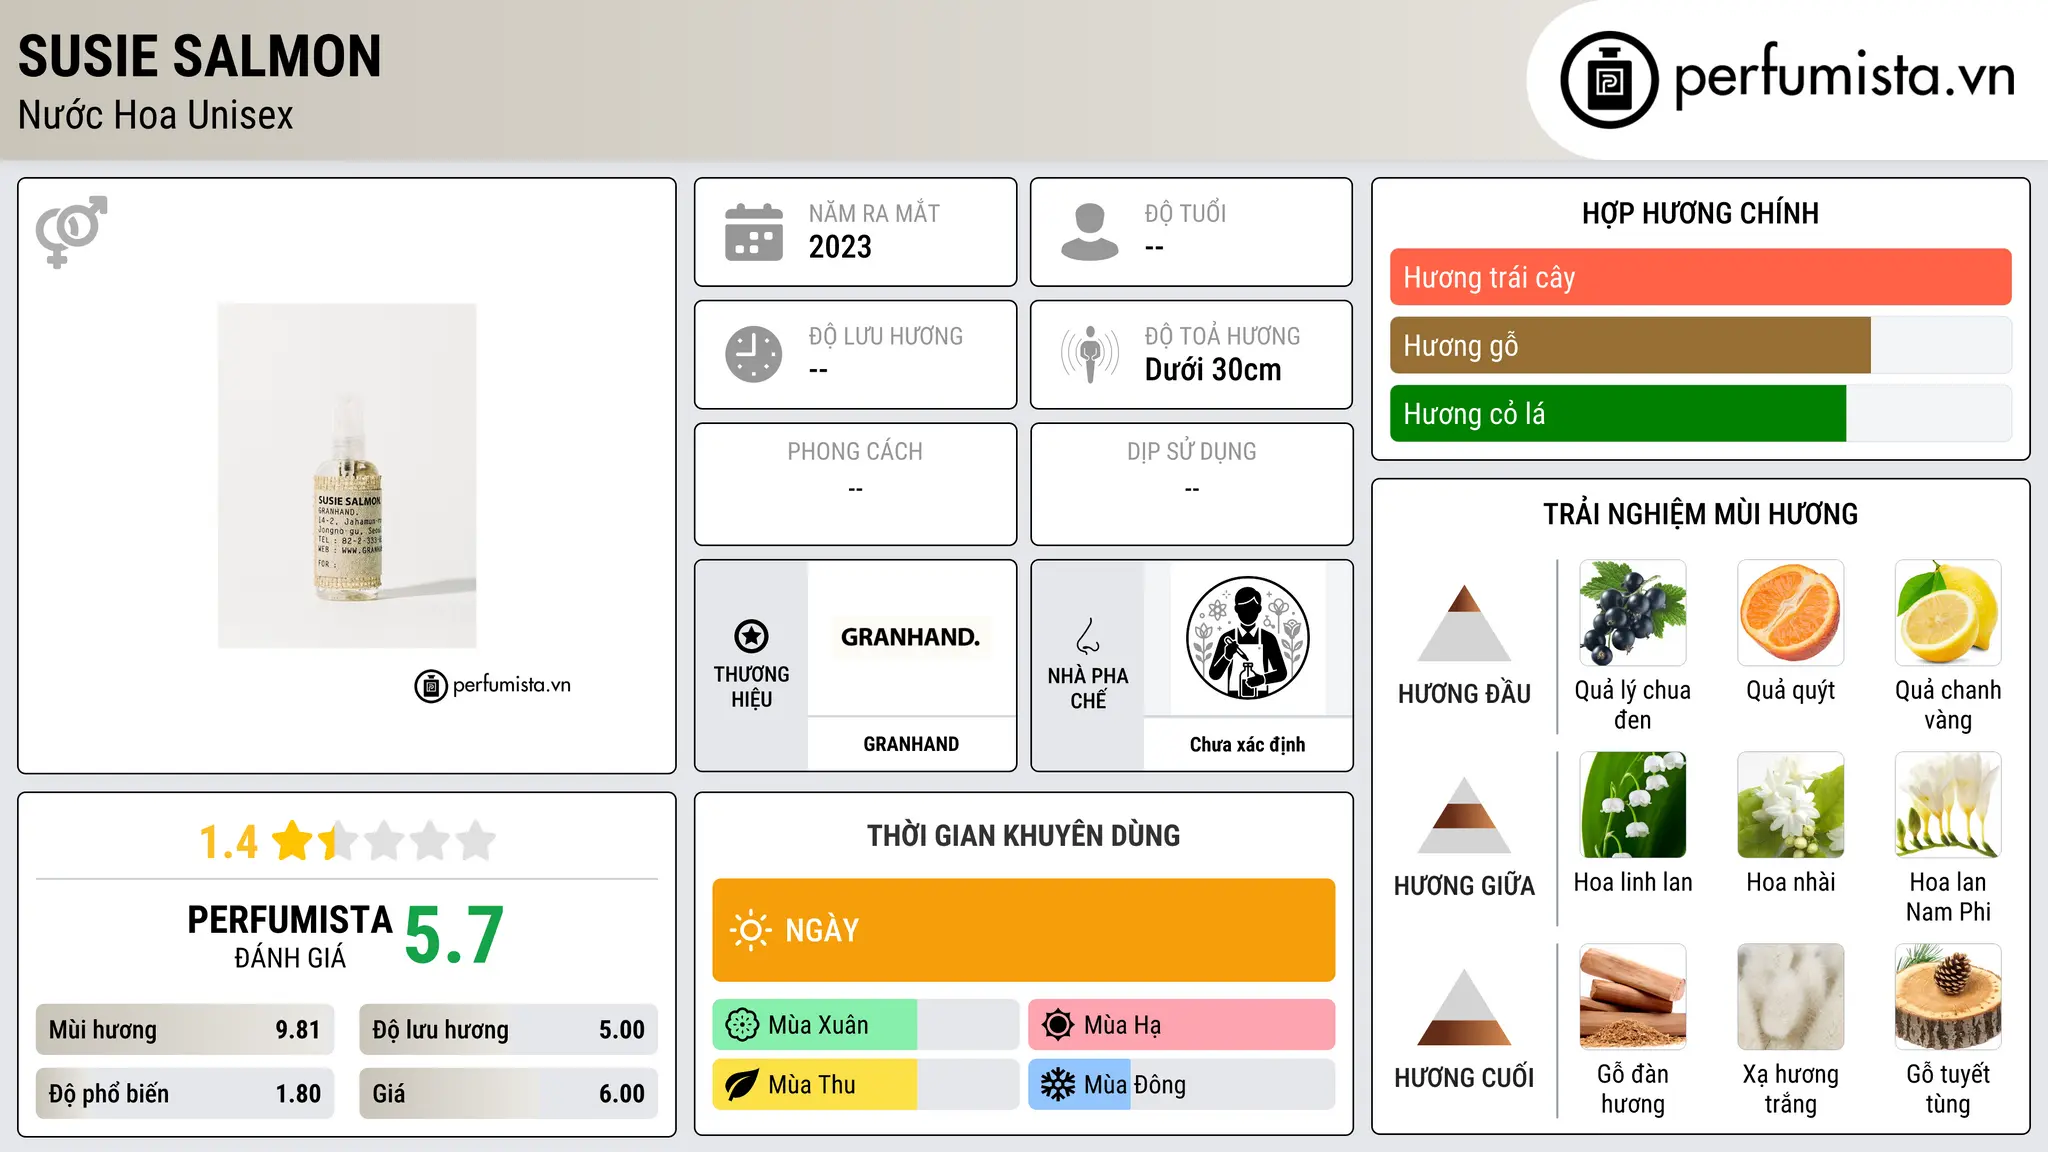
Task: Click the Dưới 30cm sillage value
Action: pos(1213,370)
